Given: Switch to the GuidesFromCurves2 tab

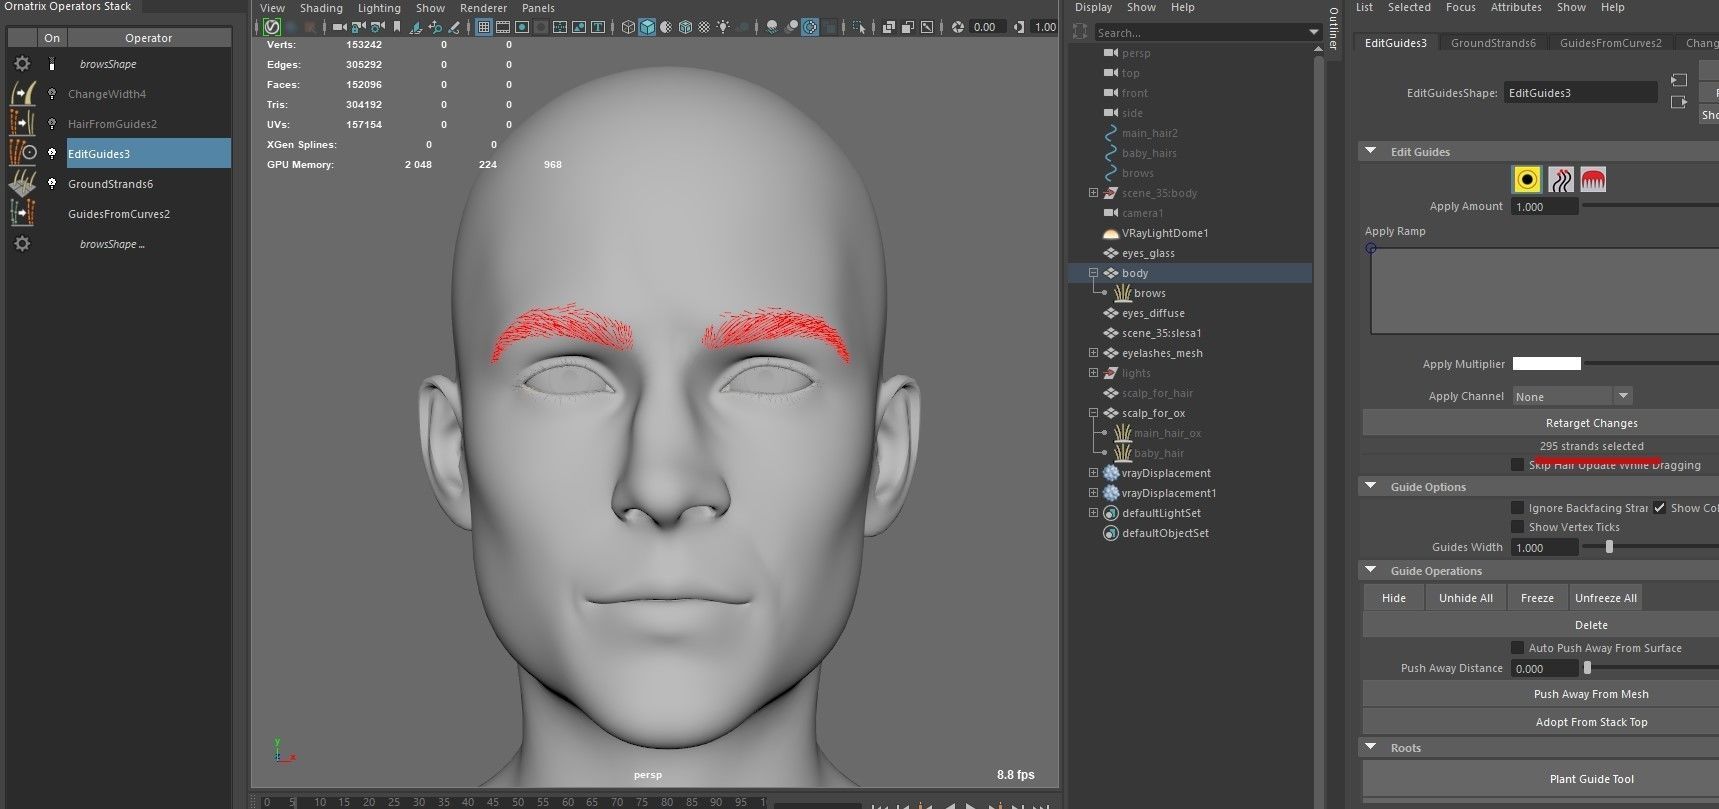Looking at the screenshot, I should click(1610, 43).
